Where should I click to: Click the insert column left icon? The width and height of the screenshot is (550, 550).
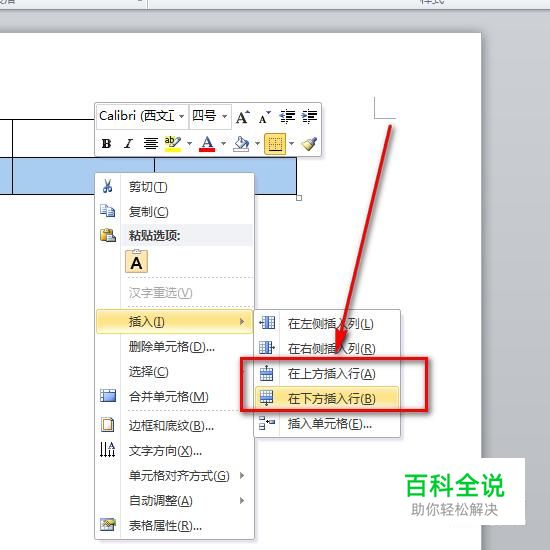(x=267, y=322)
